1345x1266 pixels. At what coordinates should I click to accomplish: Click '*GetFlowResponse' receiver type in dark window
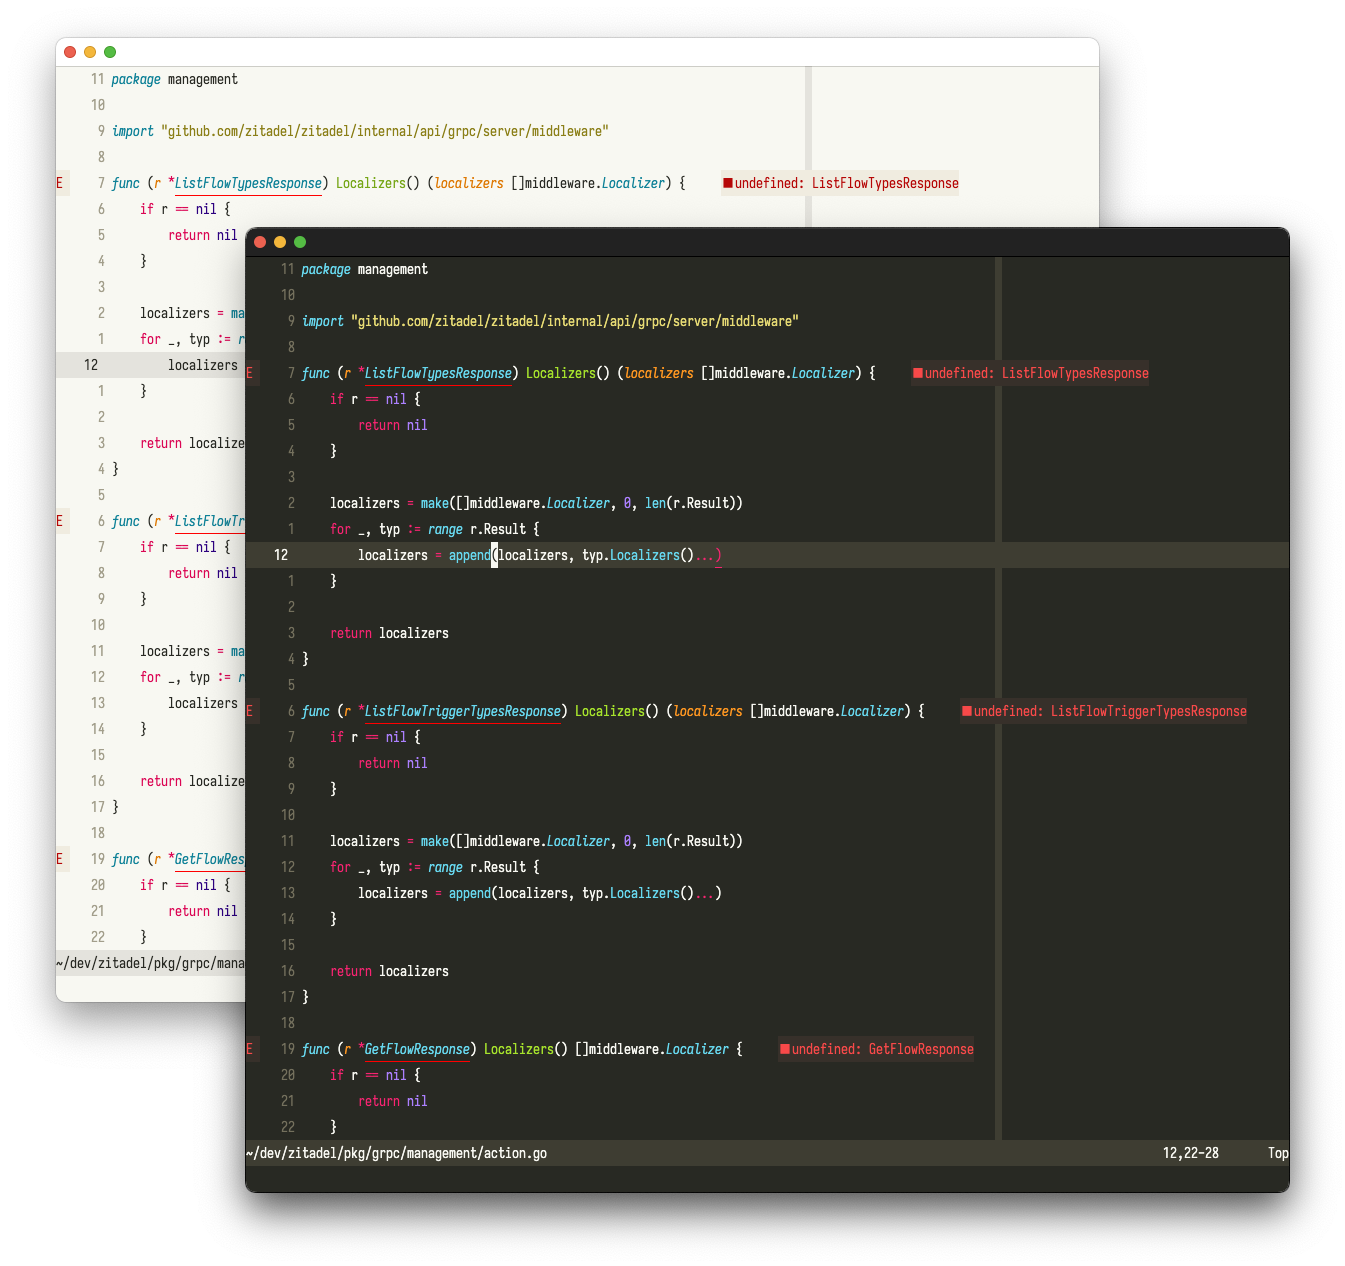(414, 1049)
